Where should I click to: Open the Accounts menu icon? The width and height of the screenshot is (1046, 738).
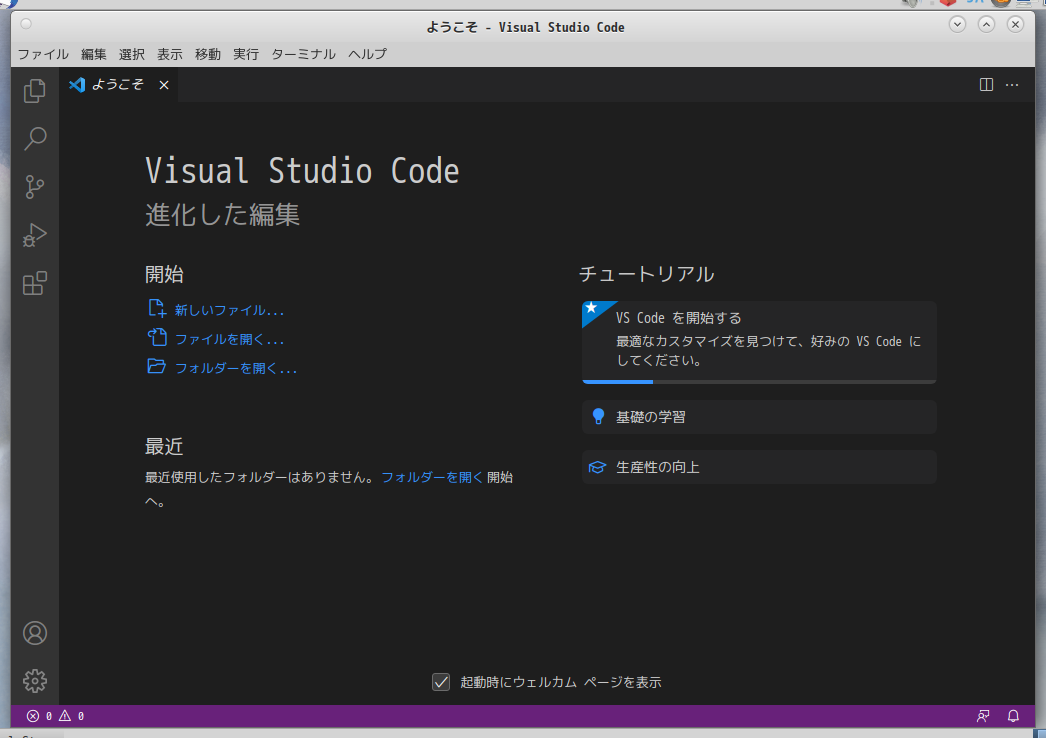[x=35, y=633]
